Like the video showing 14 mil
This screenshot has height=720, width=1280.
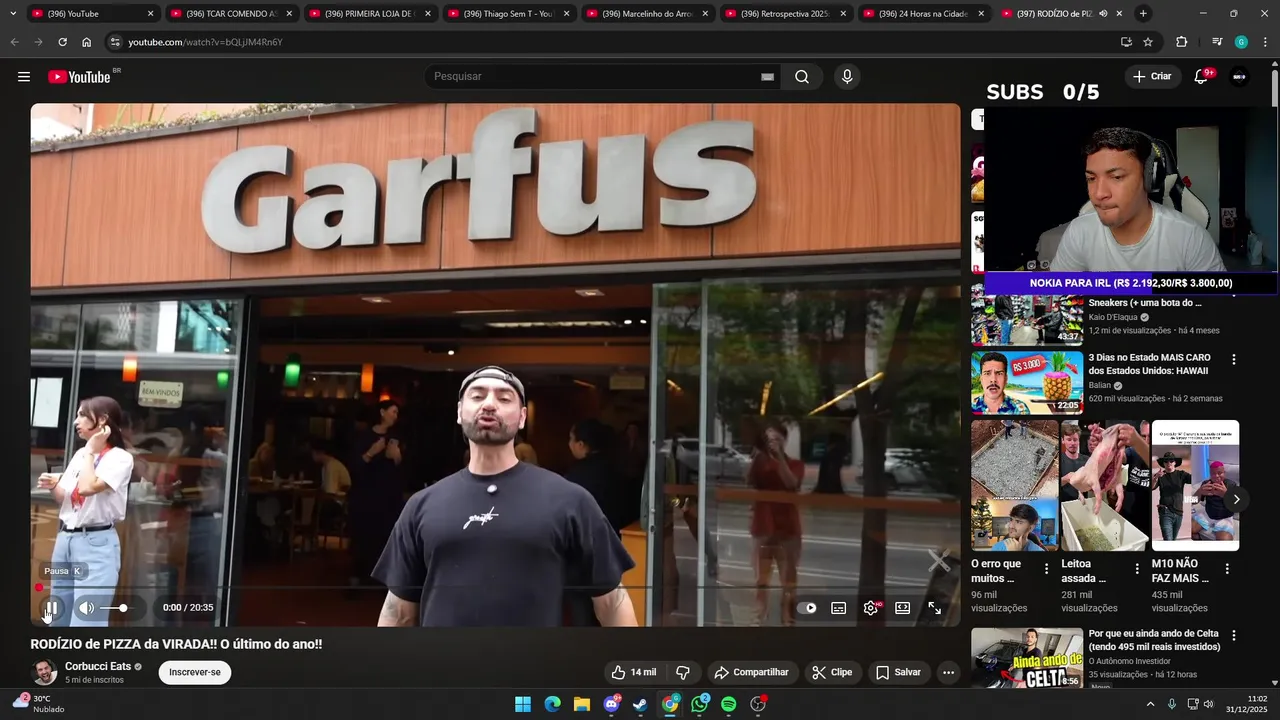click(634, 672)
